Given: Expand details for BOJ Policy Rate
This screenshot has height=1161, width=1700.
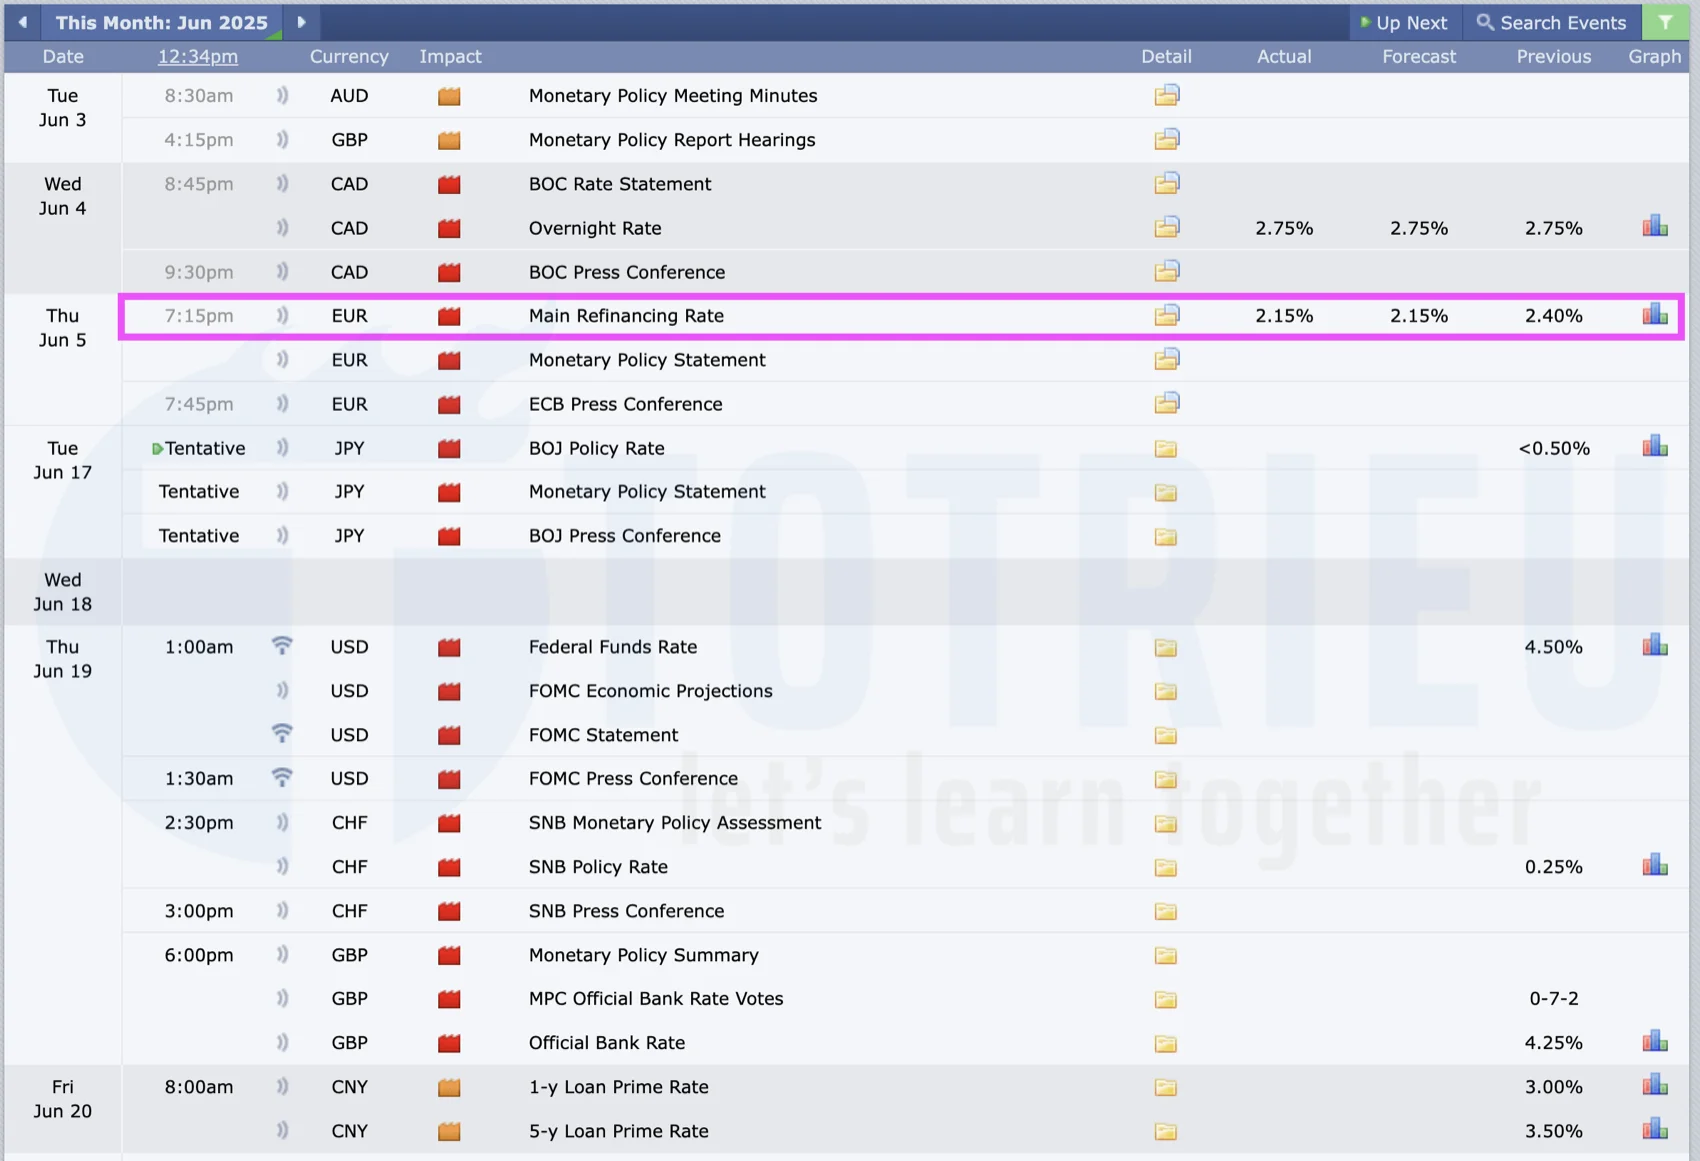Looking at the screenshot, I should [1166, 449].
